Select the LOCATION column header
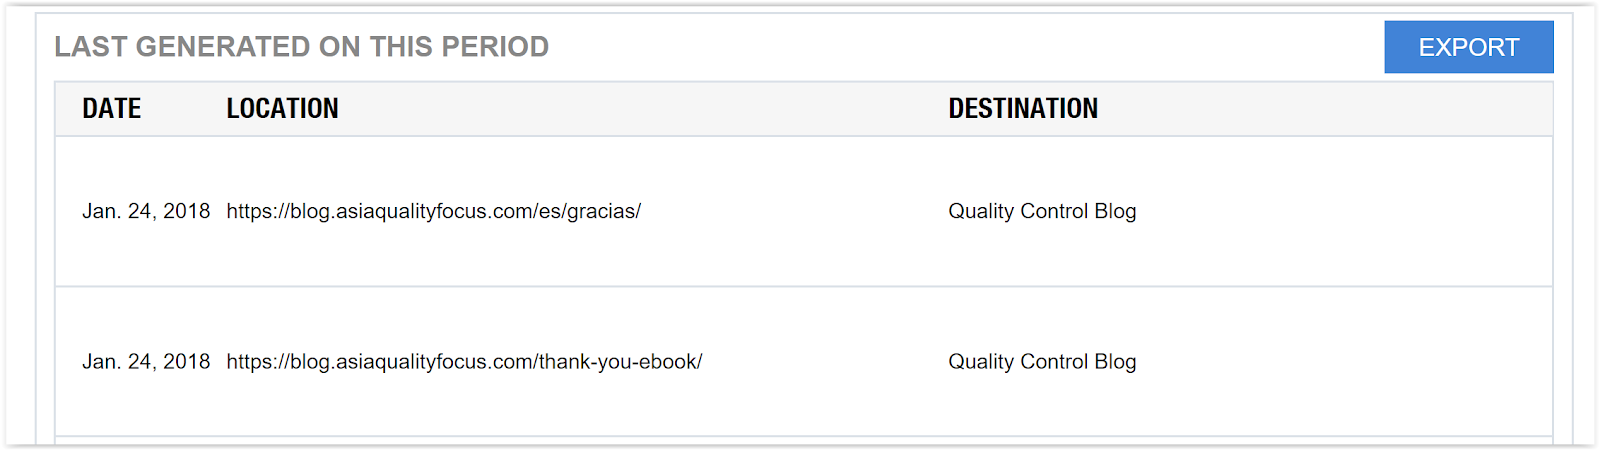This screenshot has height=450, width=1600. tap(282, 108)
